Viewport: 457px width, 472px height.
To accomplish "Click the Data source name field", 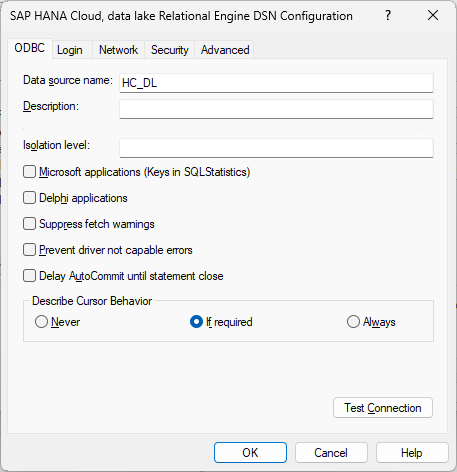I will (x=276, y=83).
